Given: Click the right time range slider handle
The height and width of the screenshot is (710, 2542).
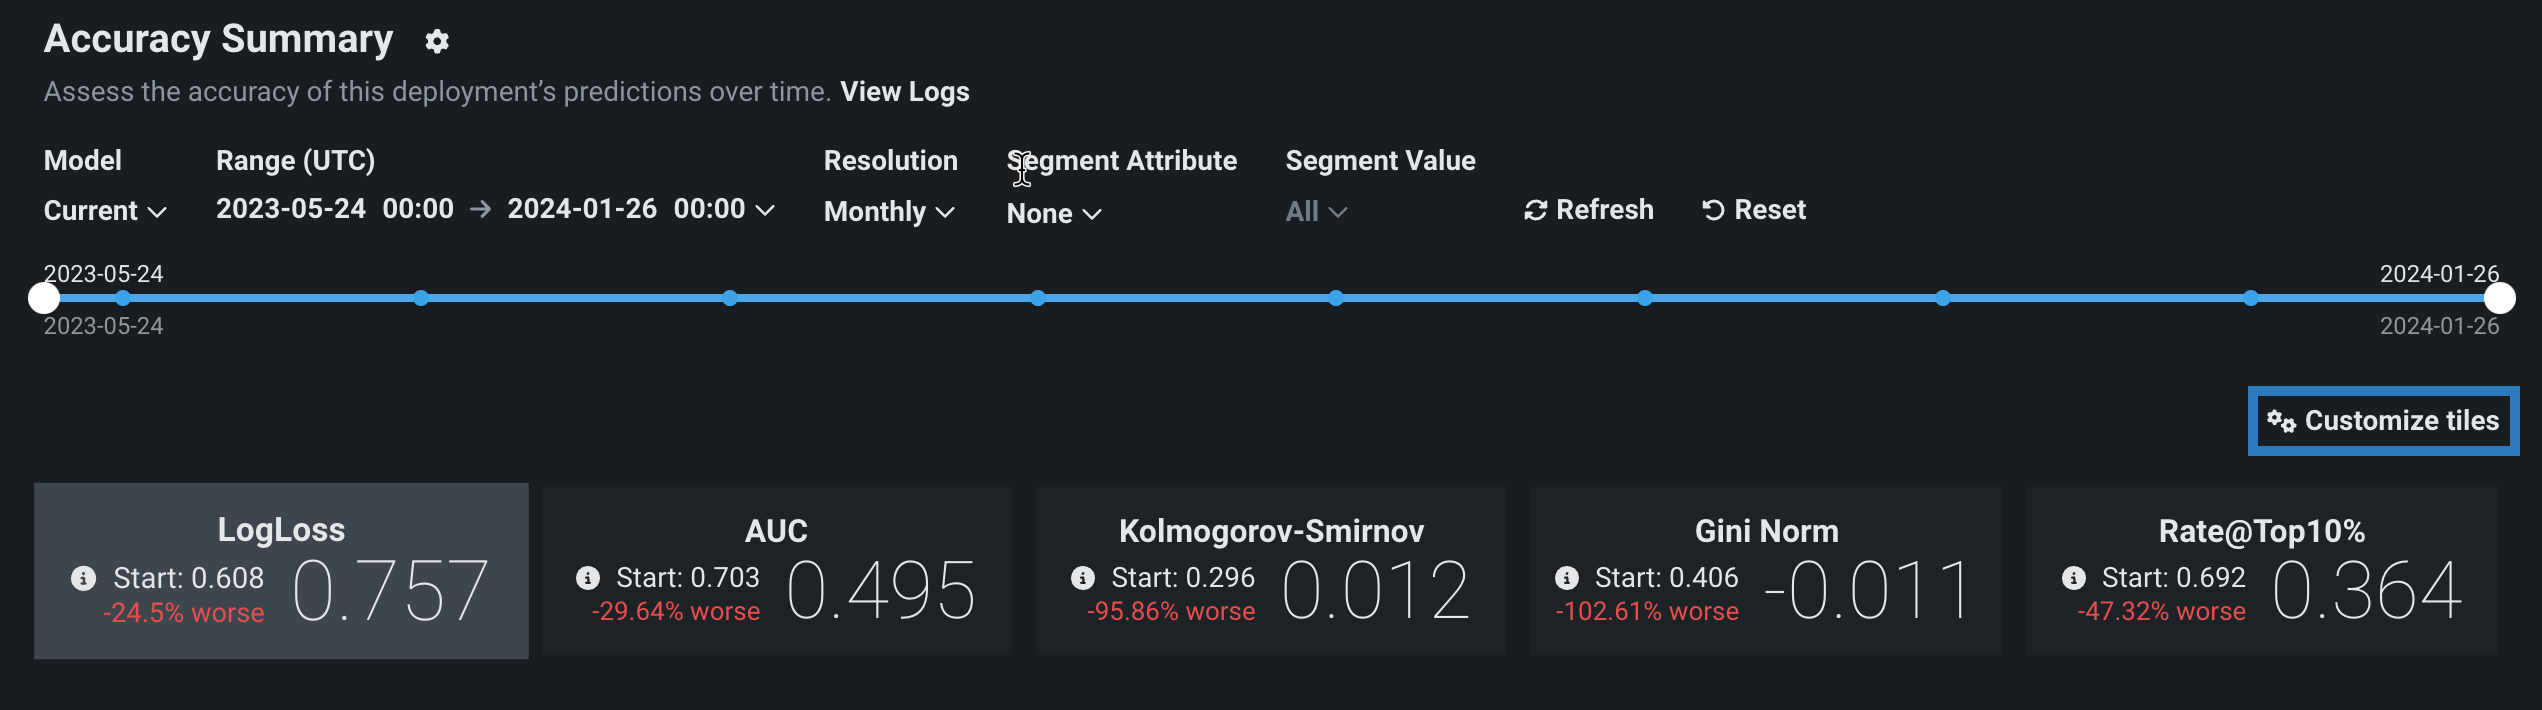Looking at the screenshot, I should [2499, 298].
